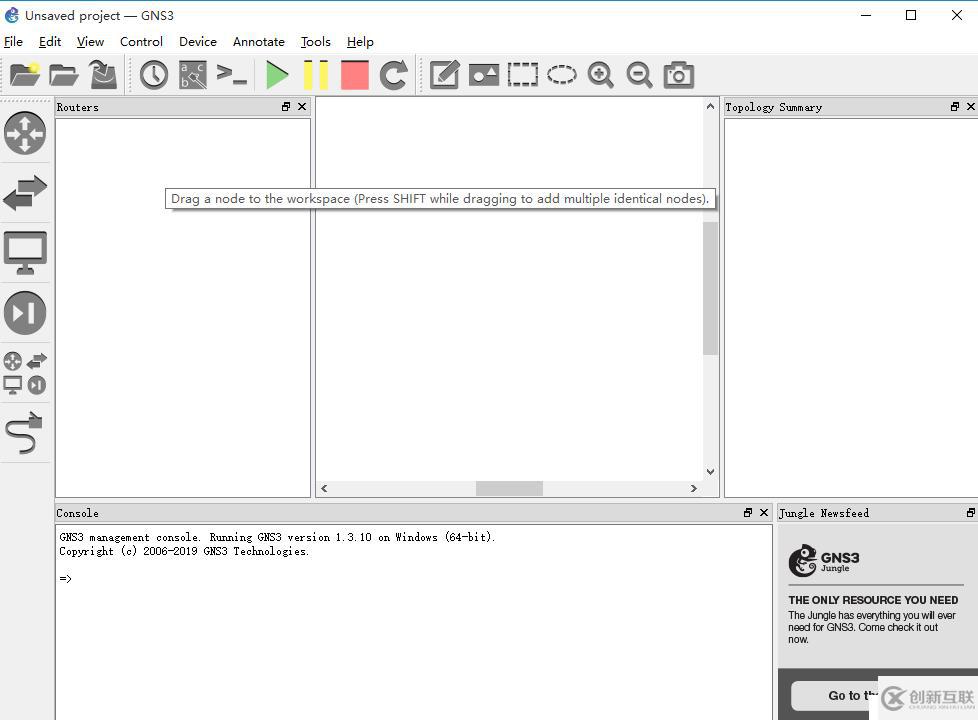The height and width of the screenshot is (720, 978).
Task: Take a screenshot with the camera icon
Action: (x=679, y=75)
